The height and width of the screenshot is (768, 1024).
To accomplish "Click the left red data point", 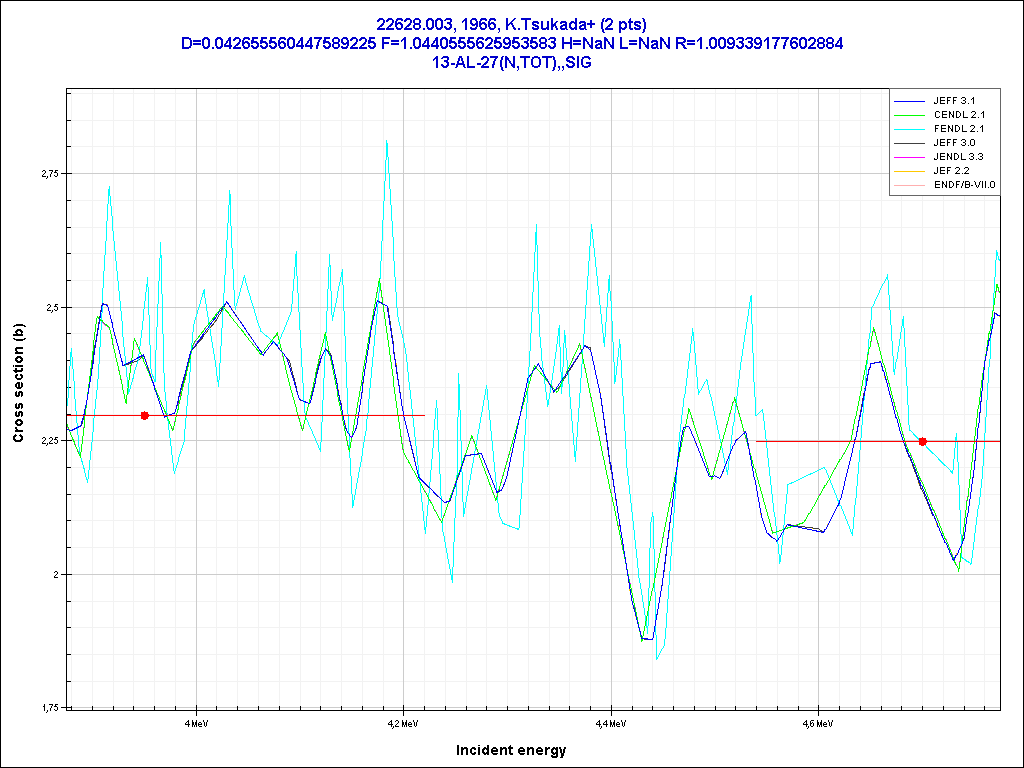I will [145, 415].
